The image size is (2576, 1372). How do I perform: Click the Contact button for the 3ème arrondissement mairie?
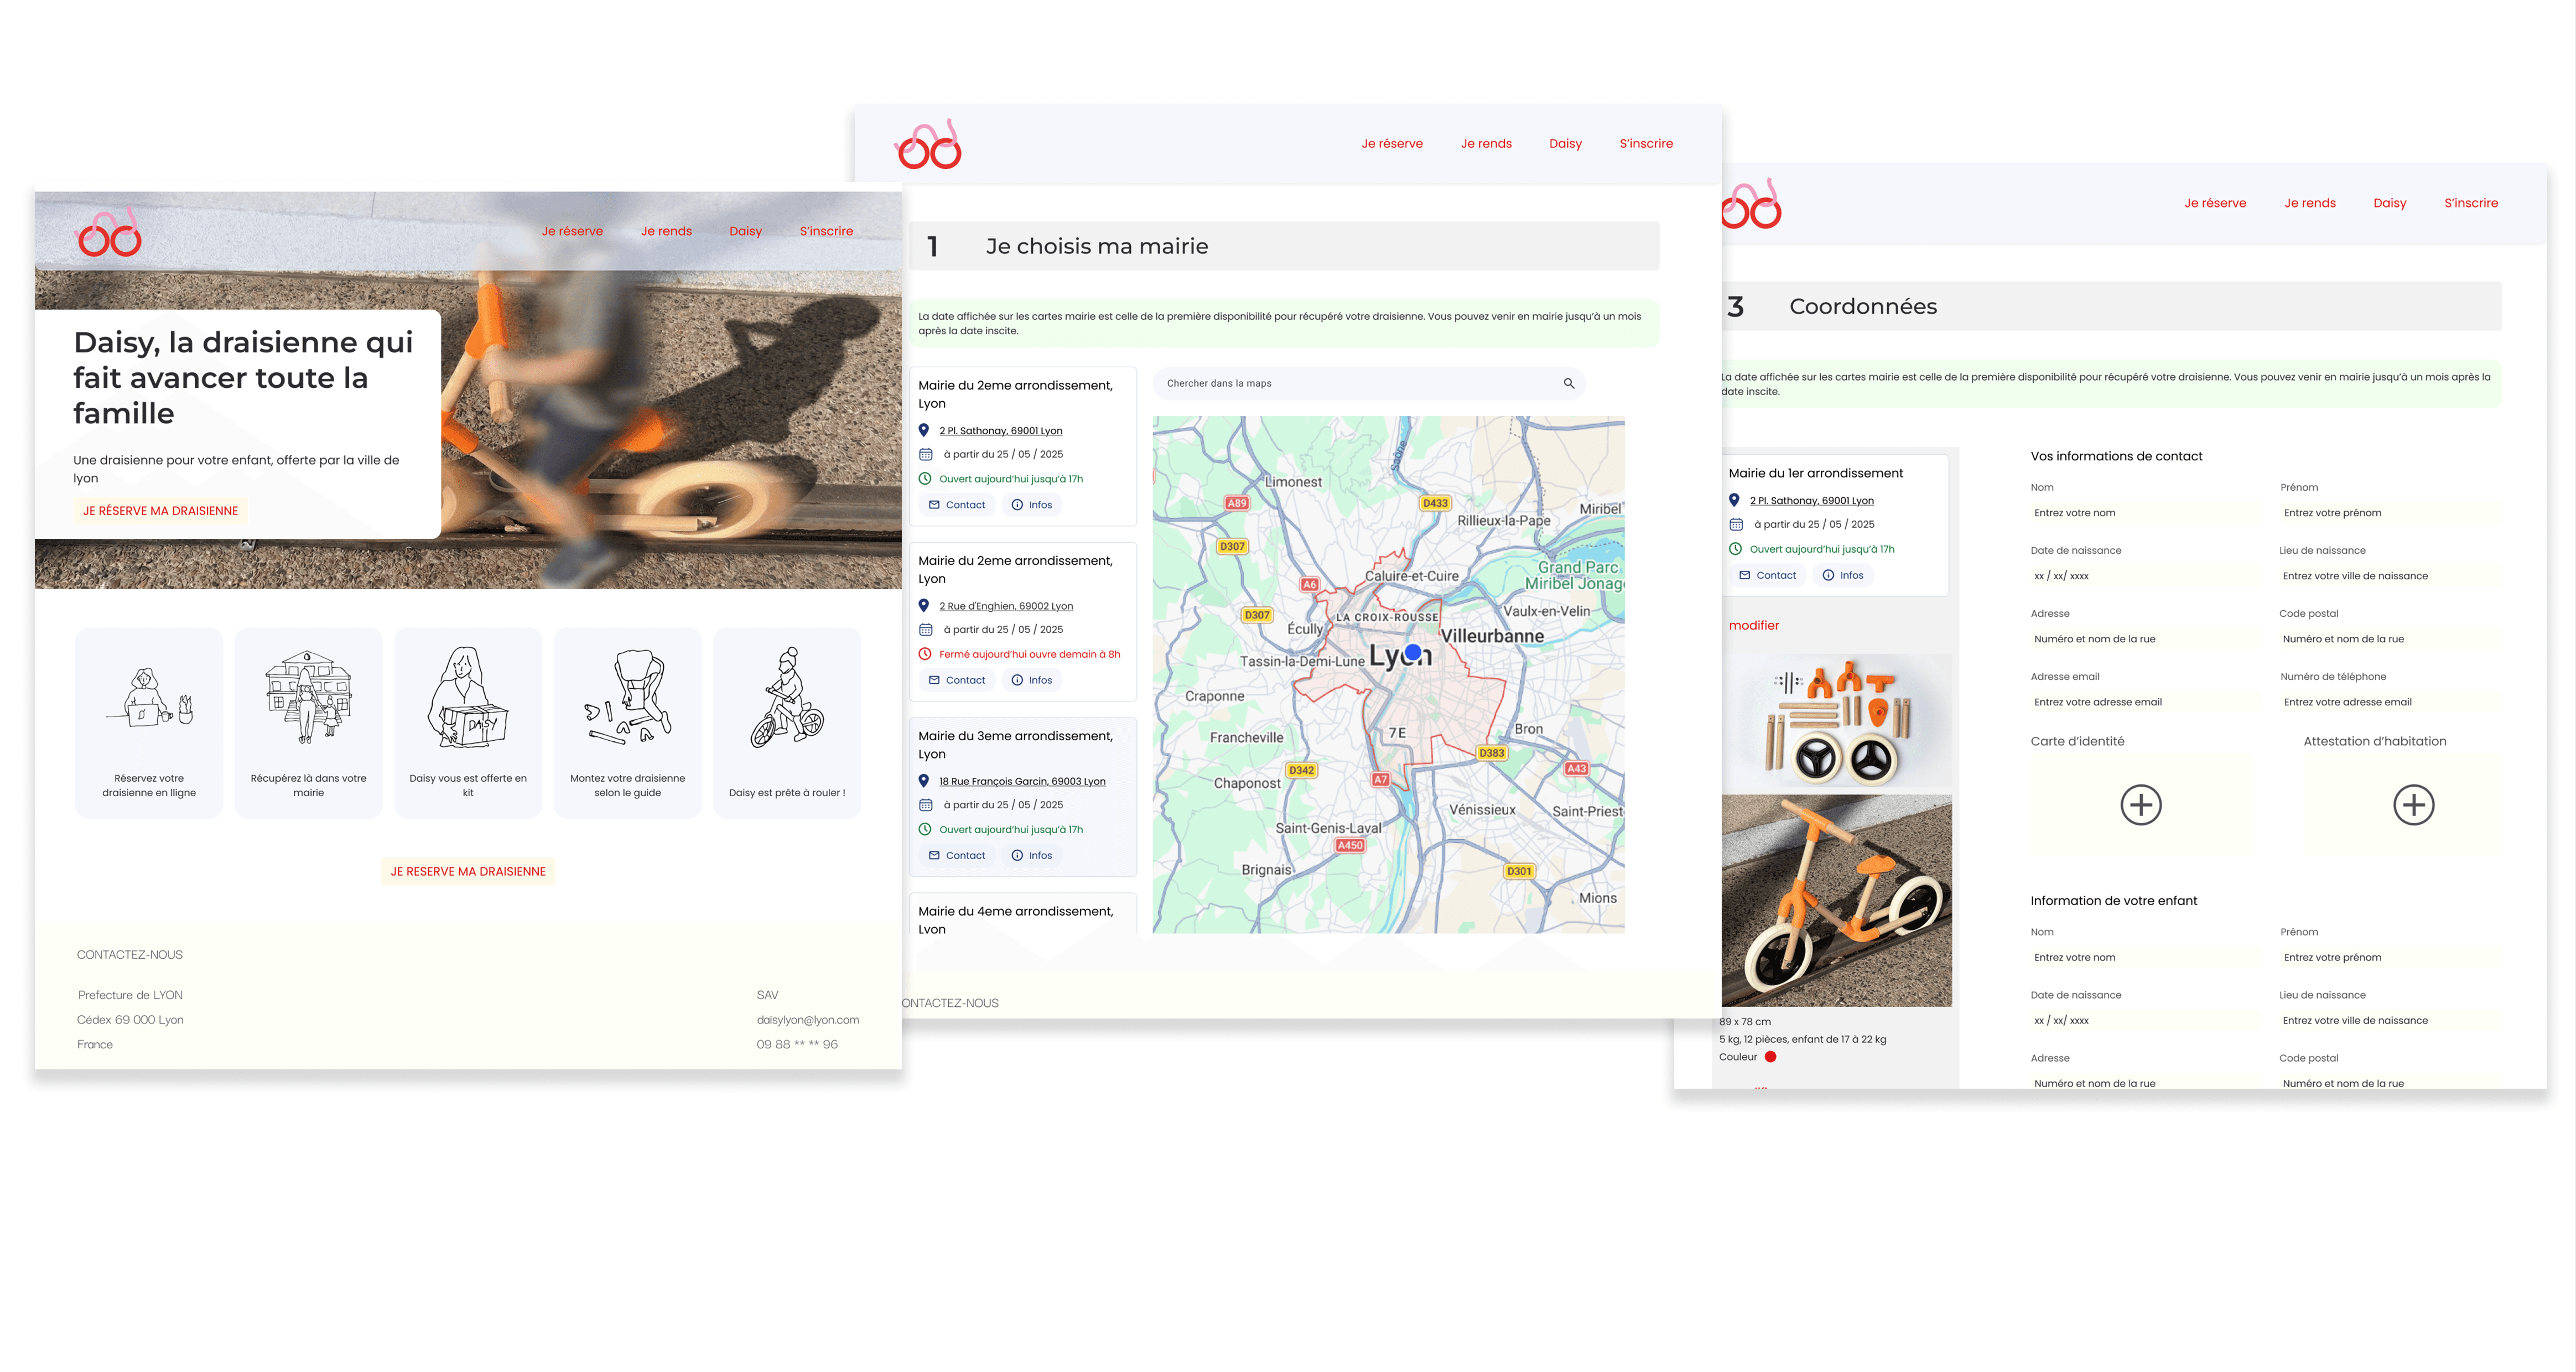coord(956,855)
